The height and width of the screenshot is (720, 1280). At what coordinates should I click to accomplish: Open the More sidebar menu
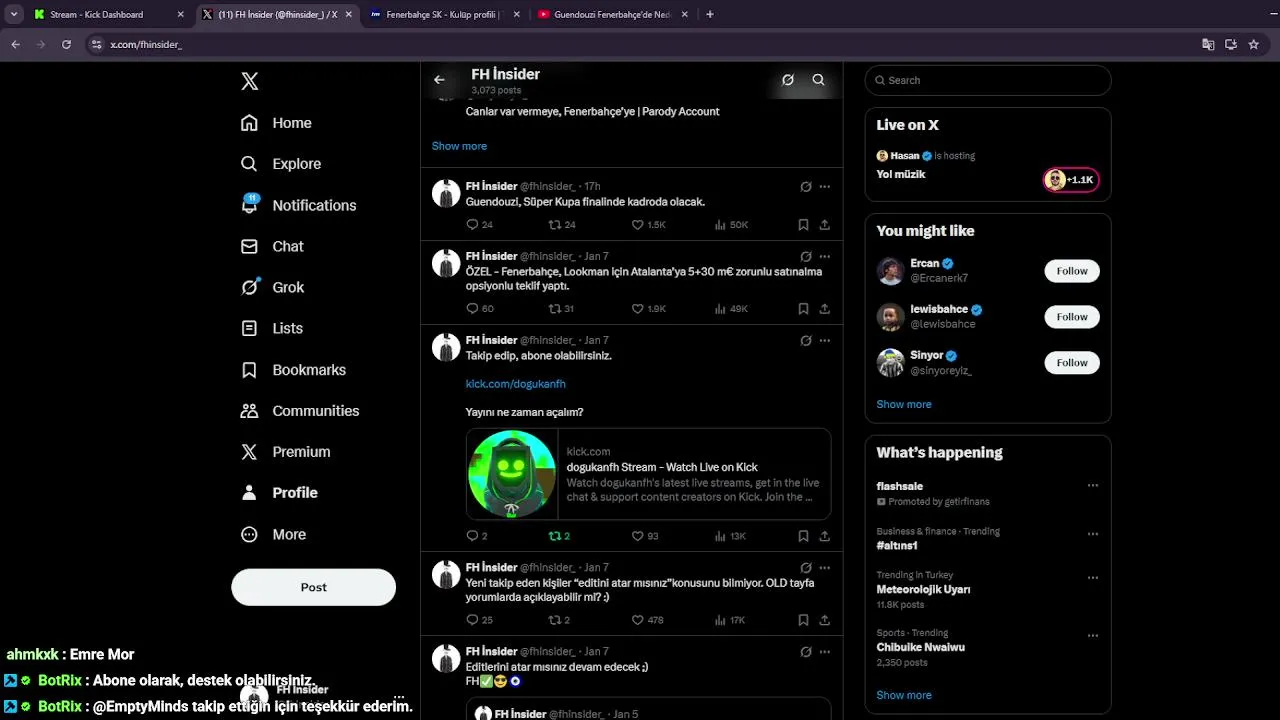(273, 535)
